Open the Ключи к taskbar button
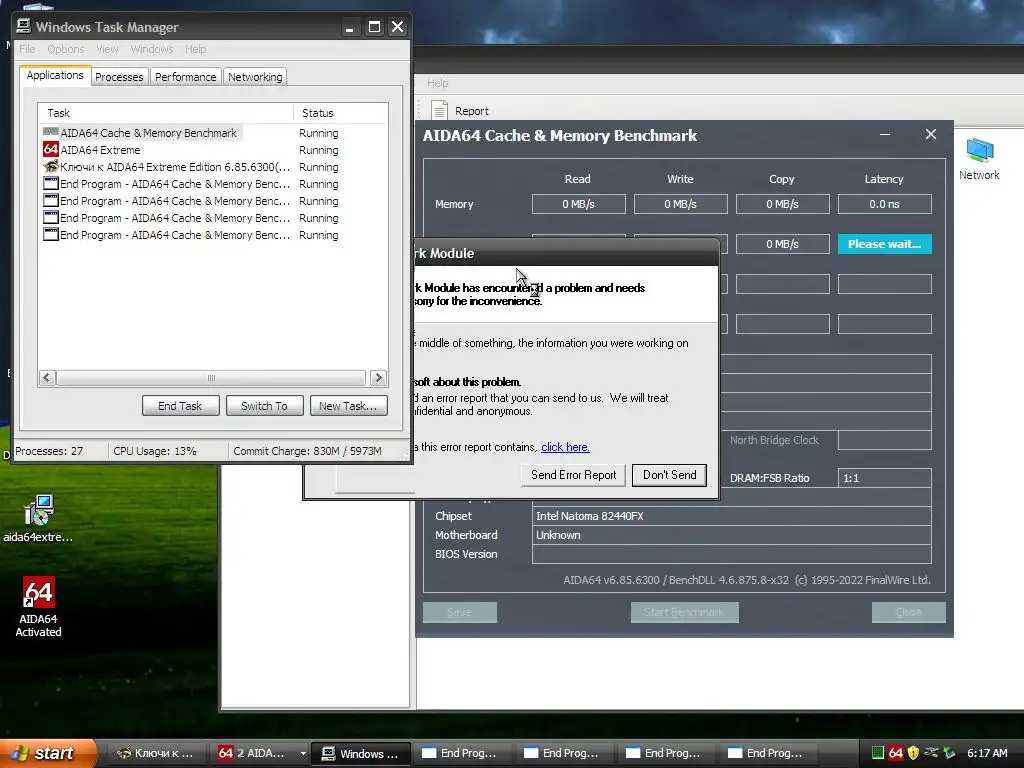The width and height of the screenshot is (1024, 768). click(x=155, y=753)
